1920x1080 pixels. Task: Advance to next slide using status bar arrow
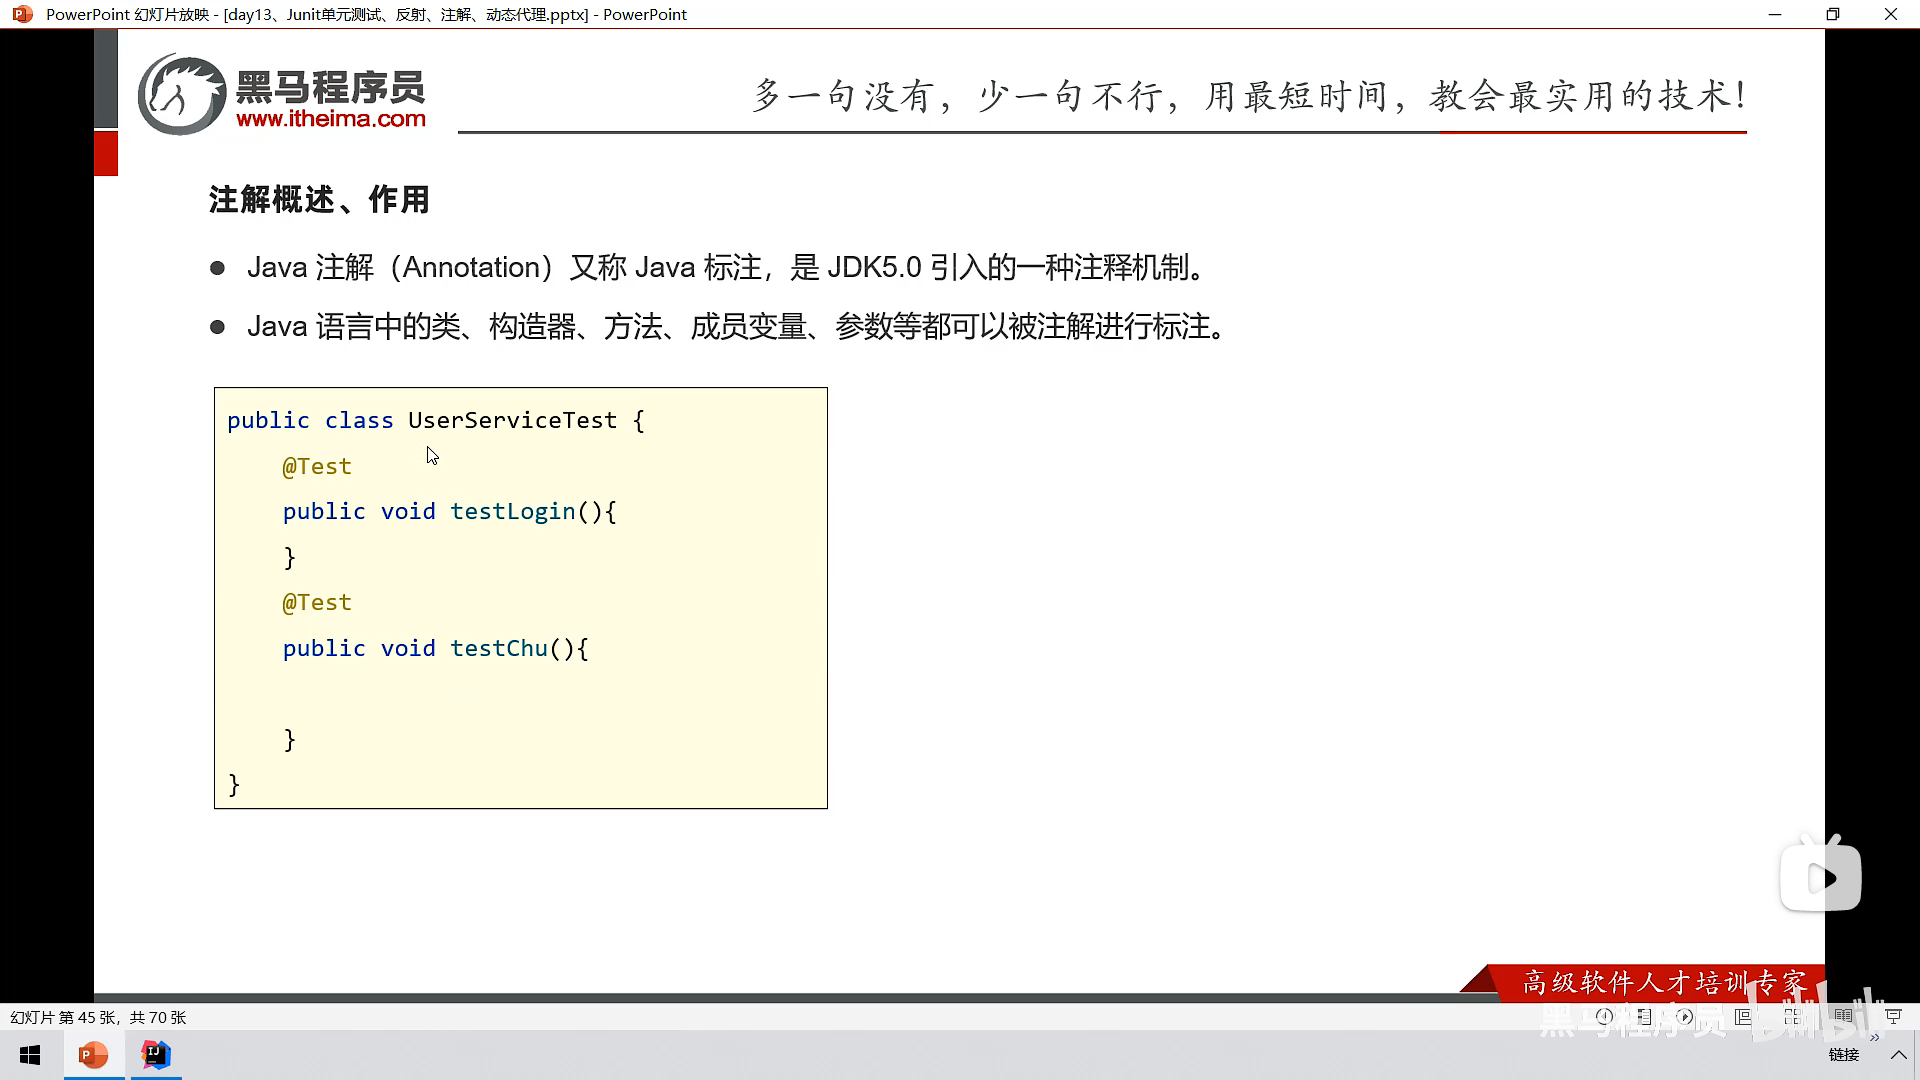pyautogui.click(x=1685, y=1016)
